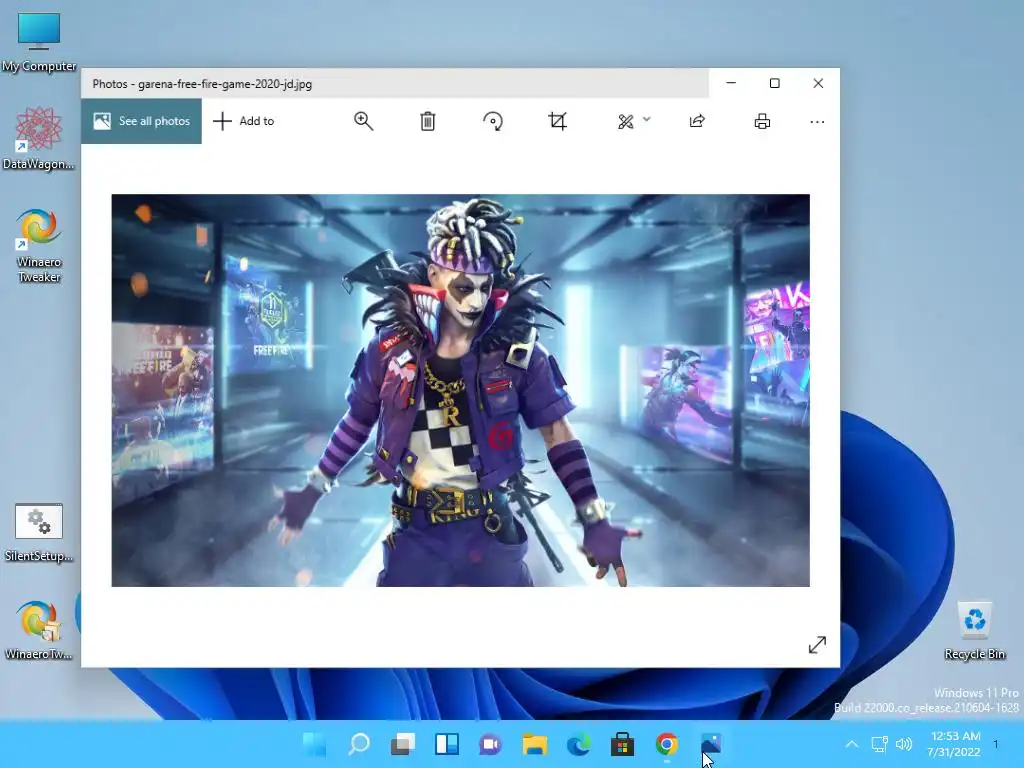Open Microsoft Store from taskbar
1024x768 pixels.
pyautogui.click(x=622, y=744)
